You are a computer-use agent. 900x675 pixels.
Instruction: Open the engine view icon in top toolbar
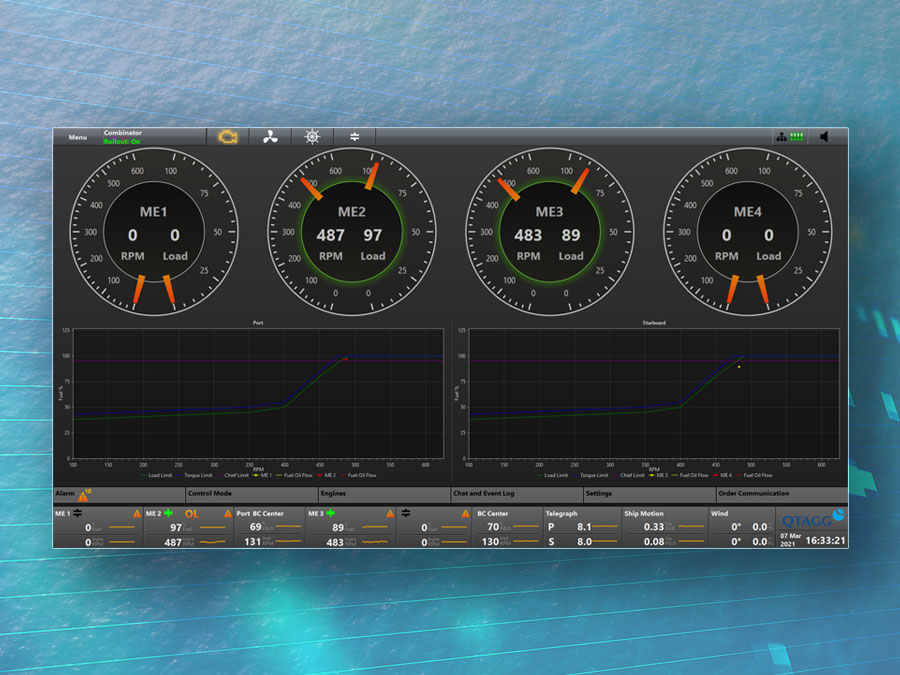tap(227, 137)
